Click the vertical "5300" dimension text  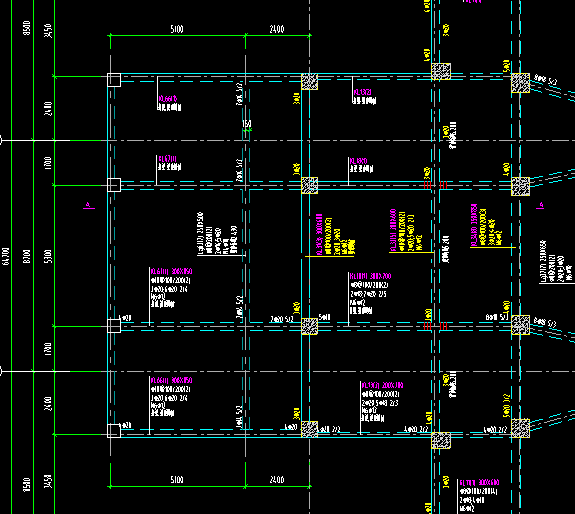48,256
